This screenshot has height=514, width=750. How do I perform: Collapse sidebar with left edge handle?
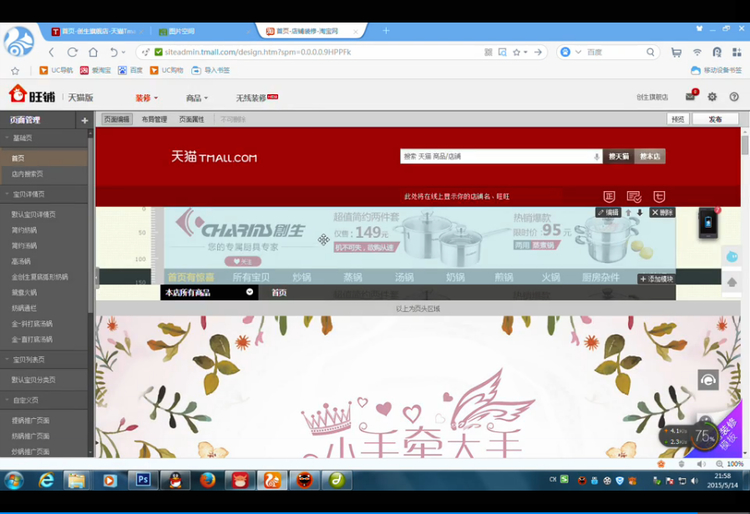[x=97, y=277]
